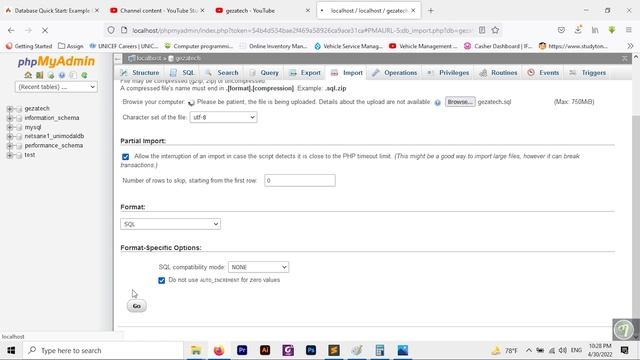Viewport: 640px width, 360px height.
Task: Open the Routines tab
Action: point(498,73)
